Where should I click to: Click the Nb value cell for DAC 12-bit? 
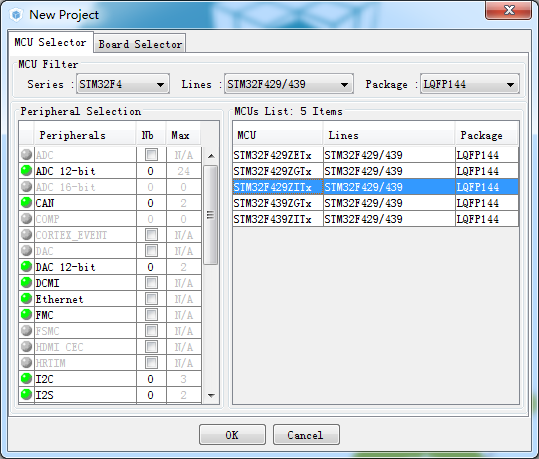point(151,267)
